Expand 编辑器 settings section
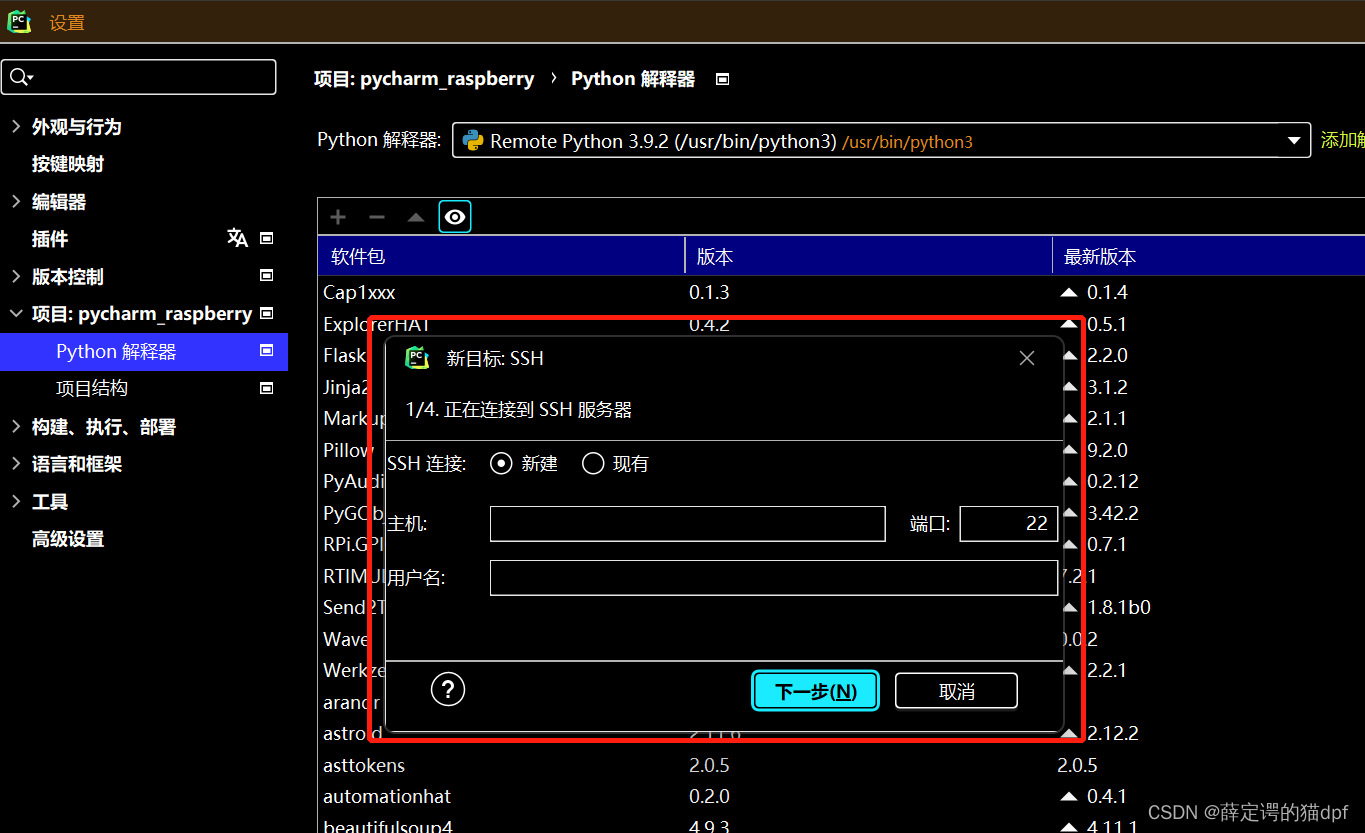This screenshot has width=1365, height=833. [x=15, y=201]
